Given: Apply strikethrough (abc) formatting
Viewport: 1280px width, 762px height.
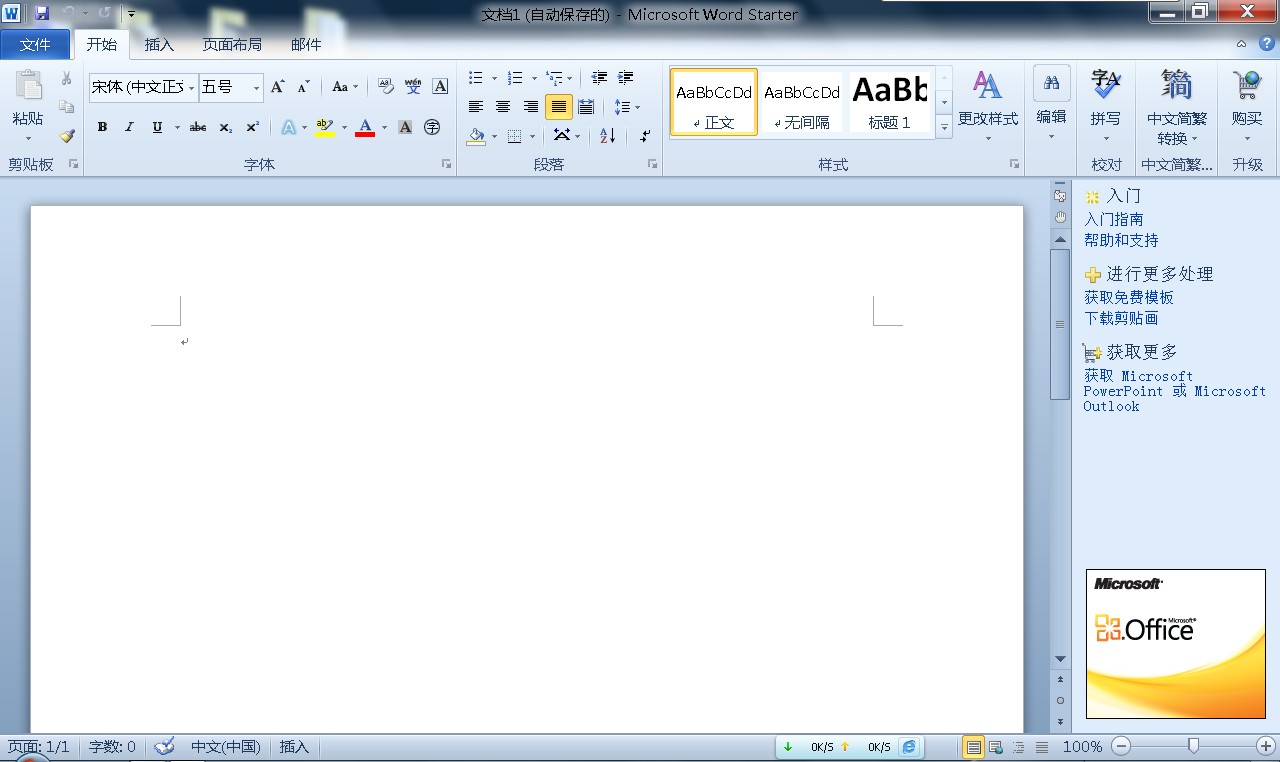Looking at the screenshot, I should click(198, 127).
